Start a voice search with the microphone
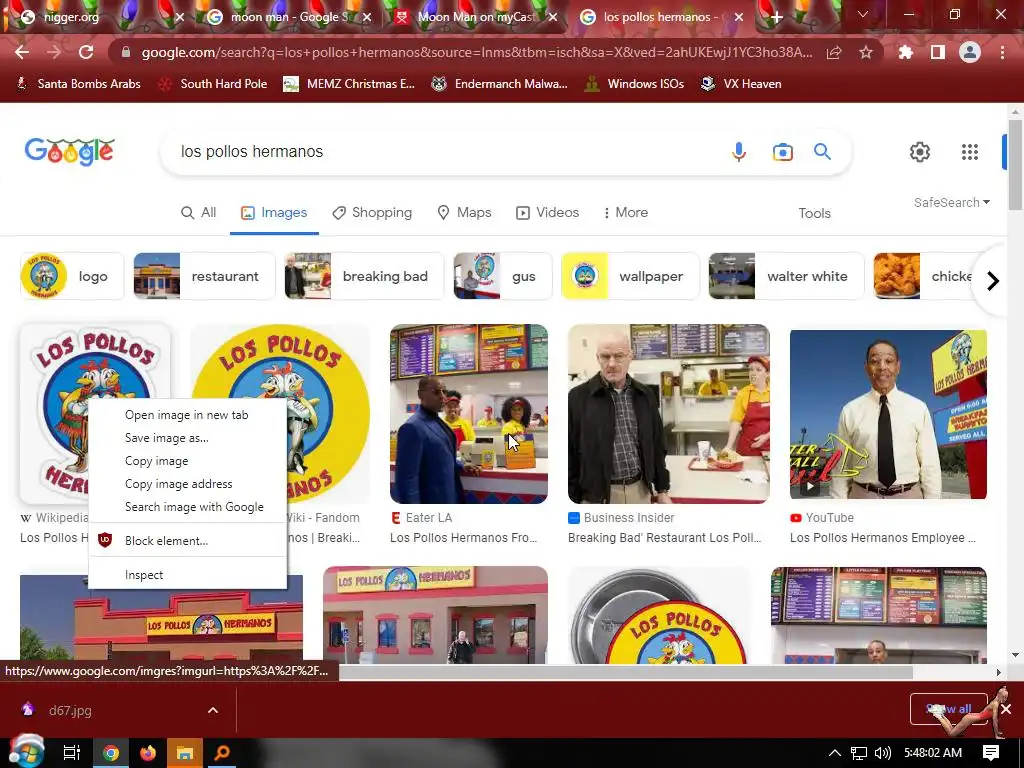The width and height of the screenshot is (1024, 768). [x=739, y=152]
